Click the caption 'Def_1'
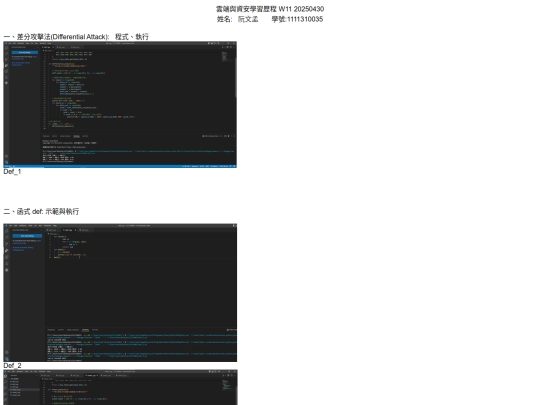This screenshot has width=540, height=405. pyautogui.click(x=12, y=172)
